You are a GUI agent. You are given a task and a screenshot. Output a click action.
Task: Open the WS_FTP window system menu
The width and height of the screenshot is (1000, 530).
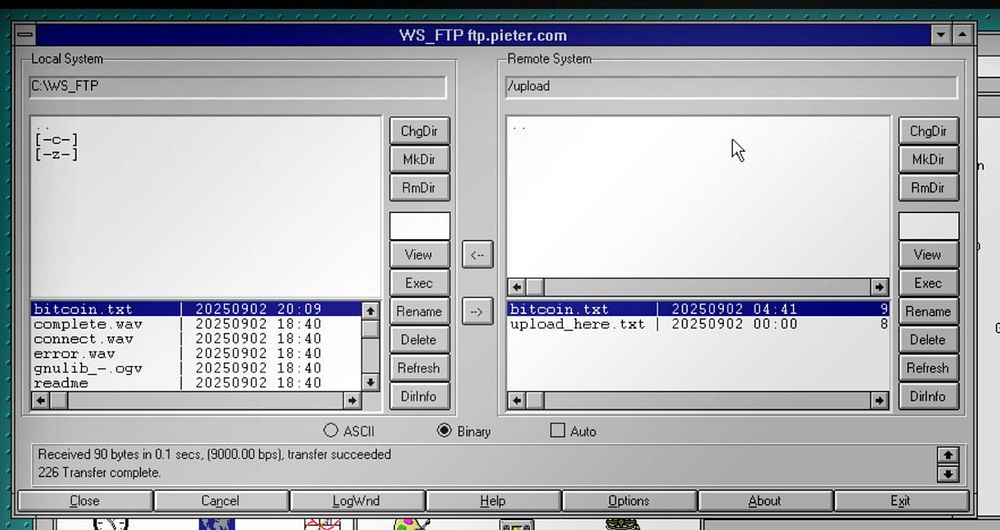click(x=26, y=34)
